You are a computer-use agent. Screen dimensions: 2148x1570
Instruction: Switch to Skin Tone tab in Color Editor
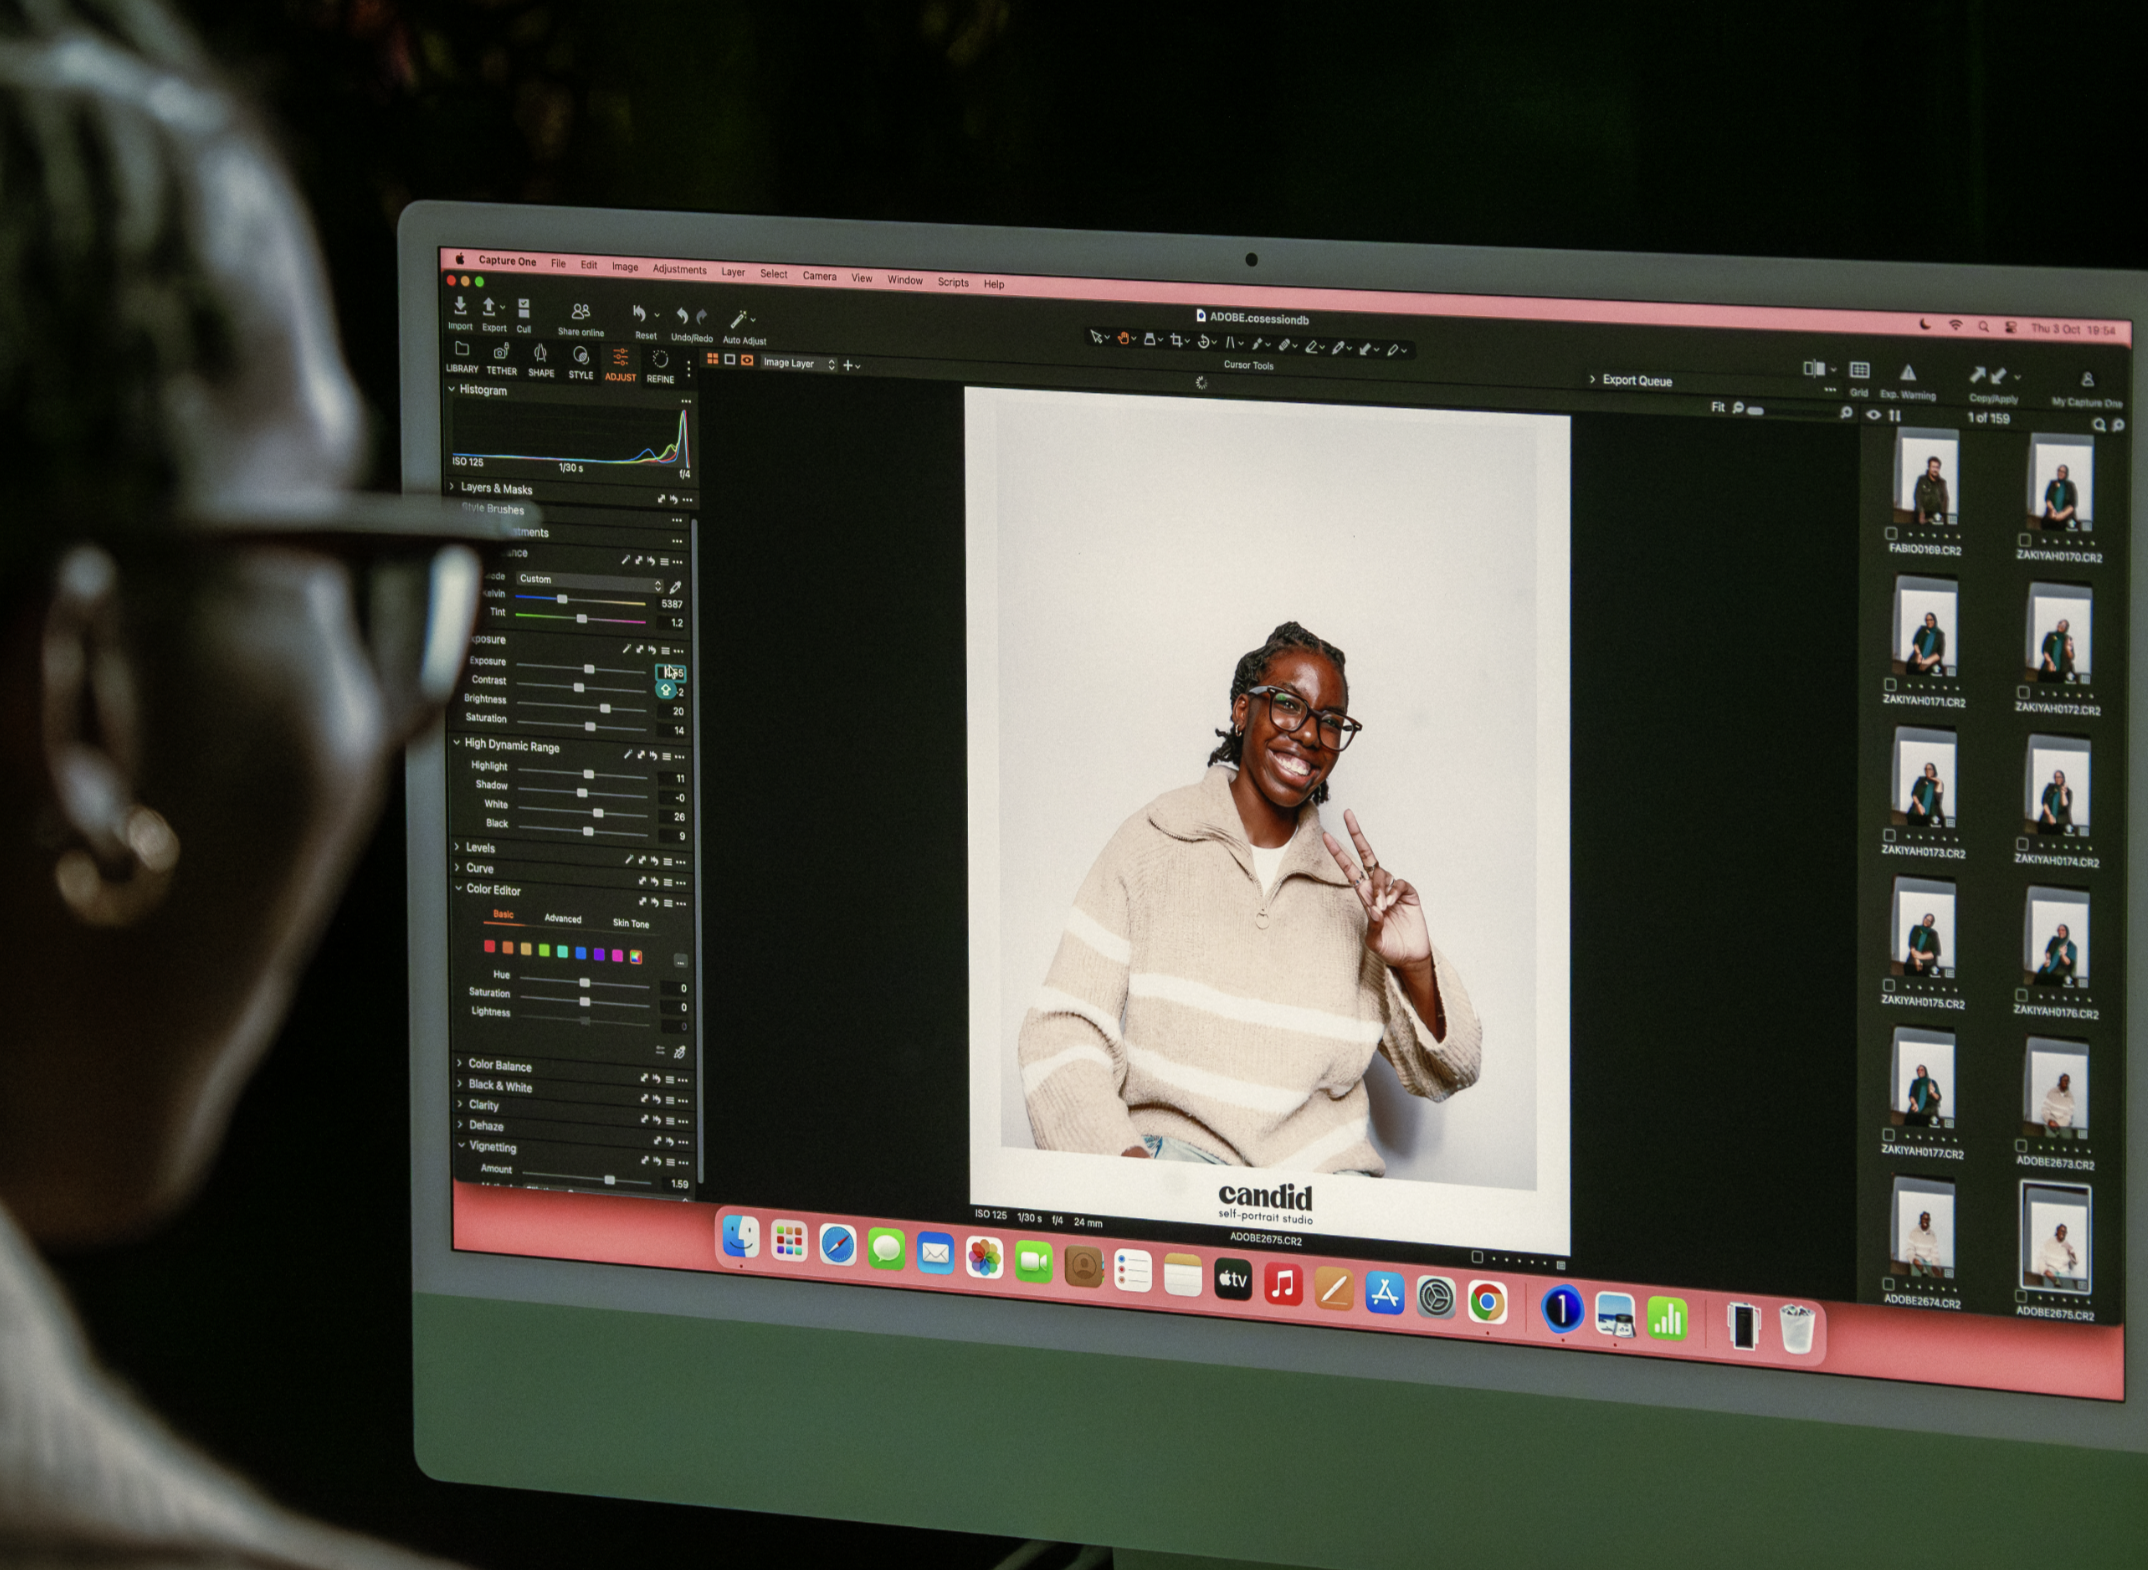pos(630,923)
